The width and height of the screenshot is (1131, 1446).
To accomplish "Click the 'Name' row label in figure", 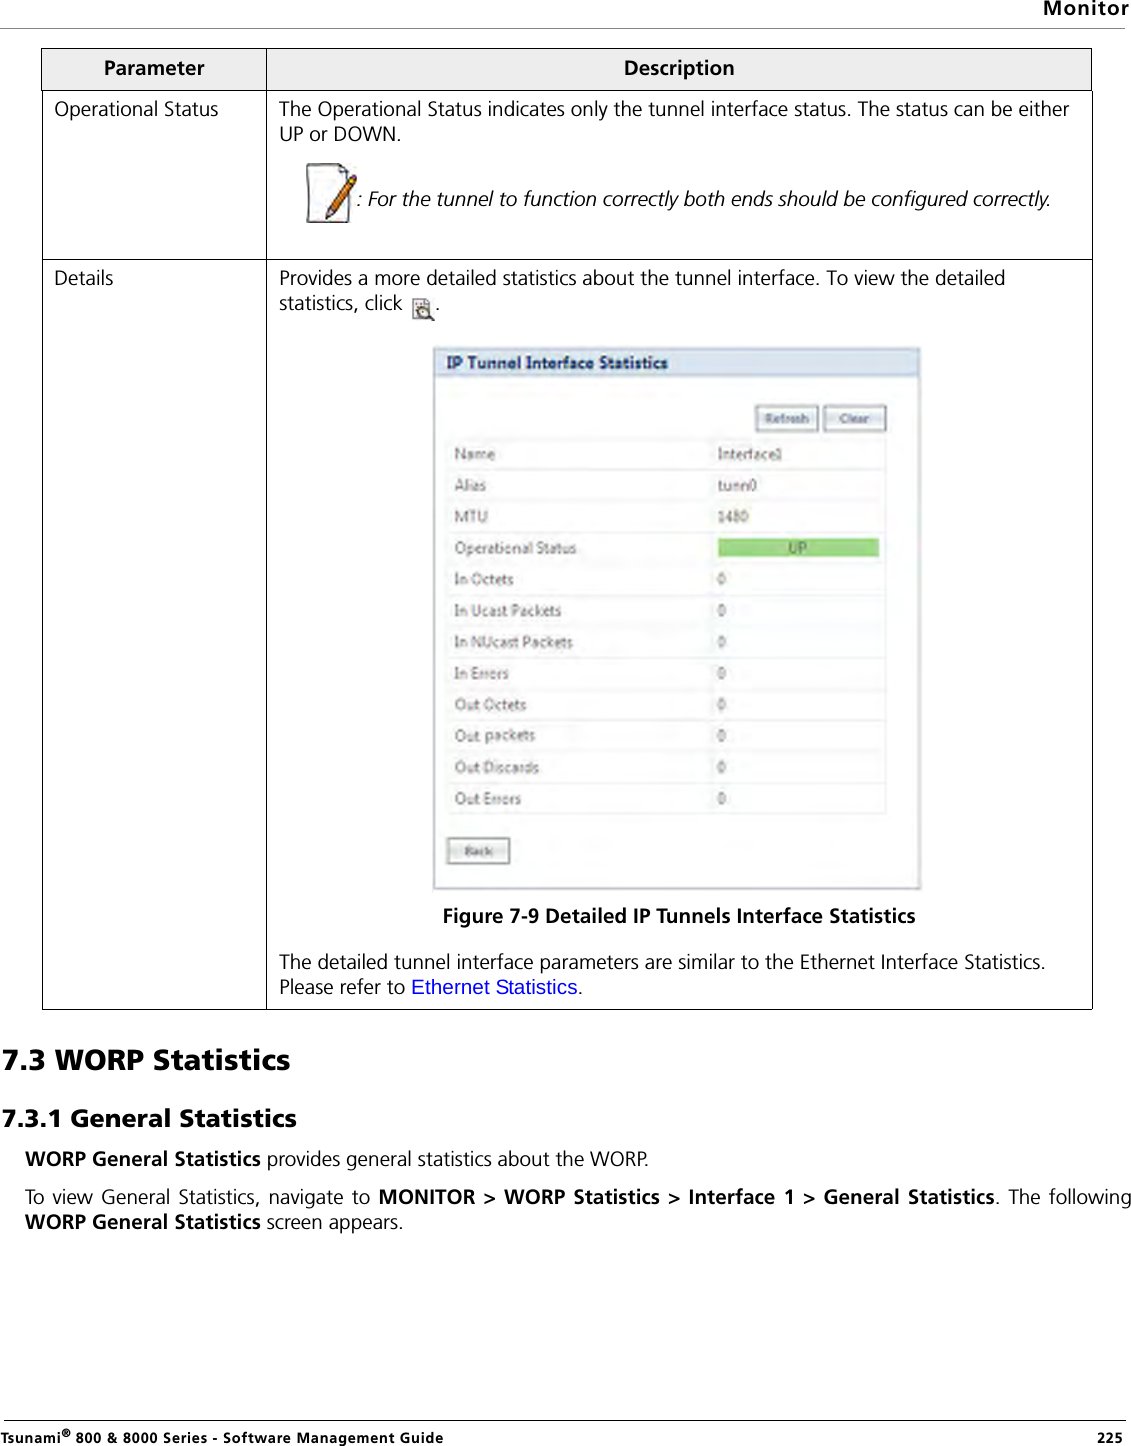I will 474,454.
